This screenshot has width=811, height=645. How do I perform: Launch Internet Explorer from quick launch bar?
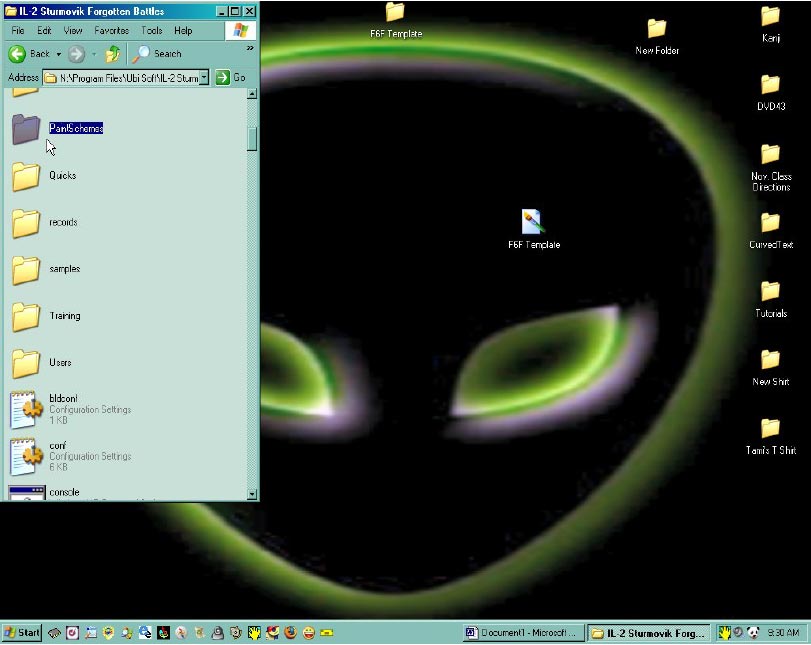pos(145,633)
